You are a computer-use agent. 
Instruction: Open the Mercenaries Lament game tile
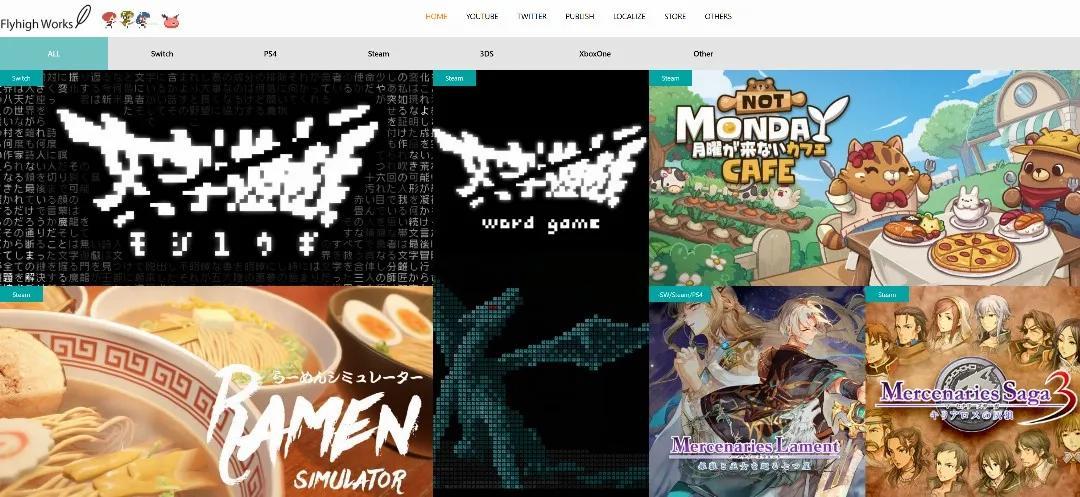(x=756, y=392)
